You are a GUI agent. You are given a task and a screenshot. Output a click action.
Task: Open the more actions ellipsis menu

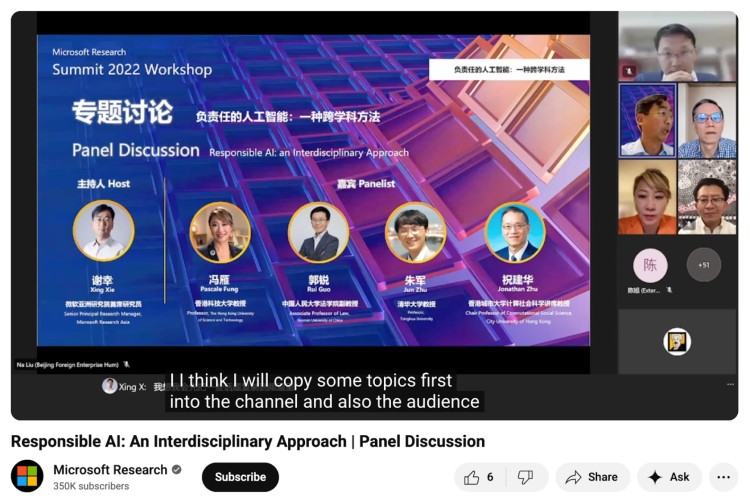[723, 477]
